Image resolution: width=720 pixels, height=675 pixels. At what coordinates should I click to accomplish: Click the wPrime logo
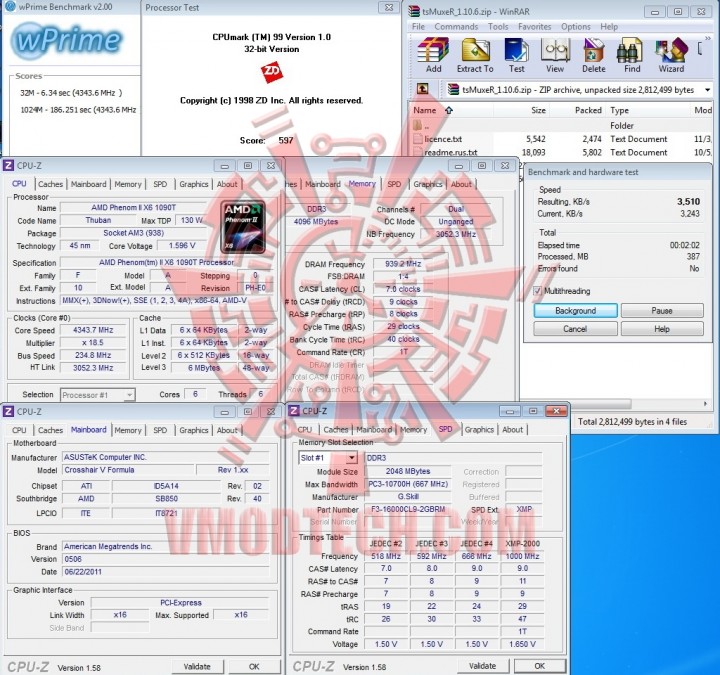(x=68, y=41)
